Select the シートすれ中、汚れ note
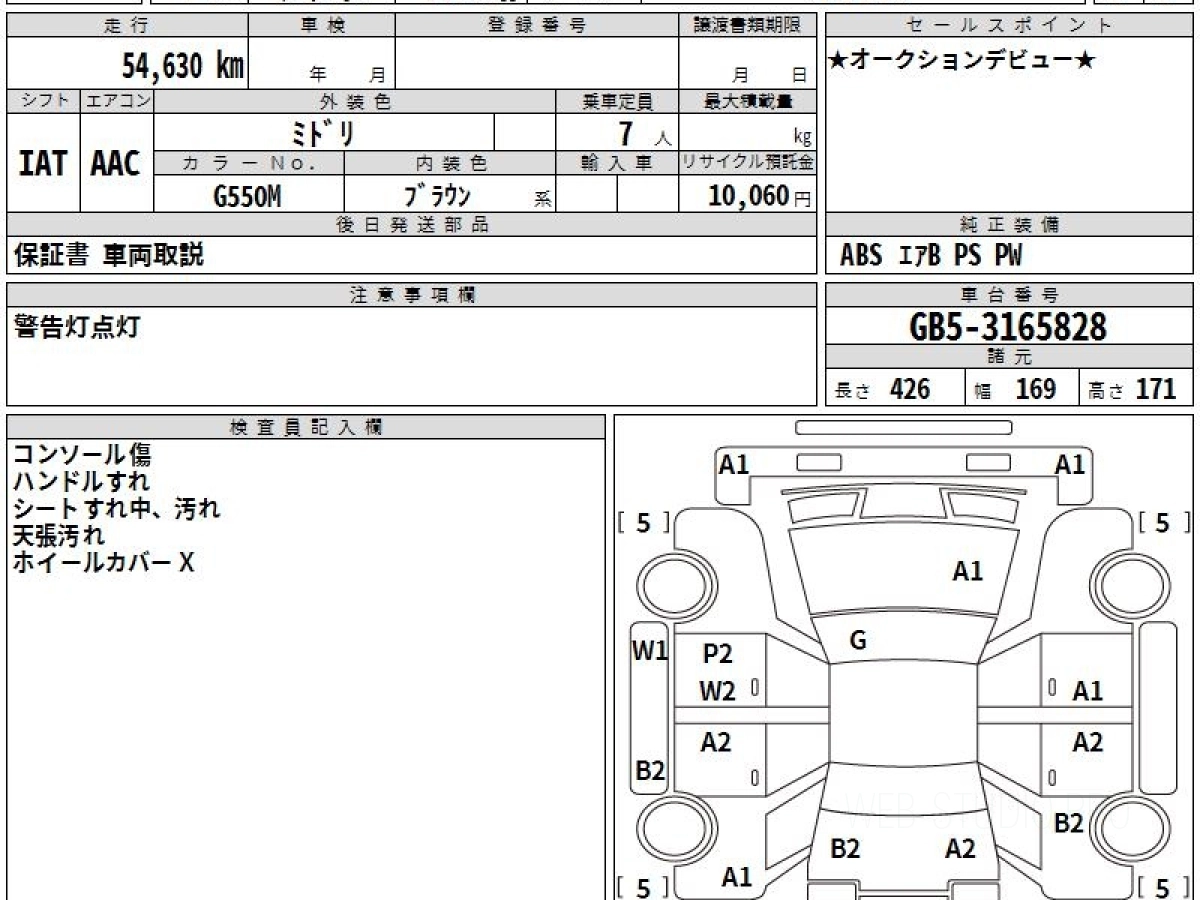Screen dimensions: 1200x900 pos(116,509)
